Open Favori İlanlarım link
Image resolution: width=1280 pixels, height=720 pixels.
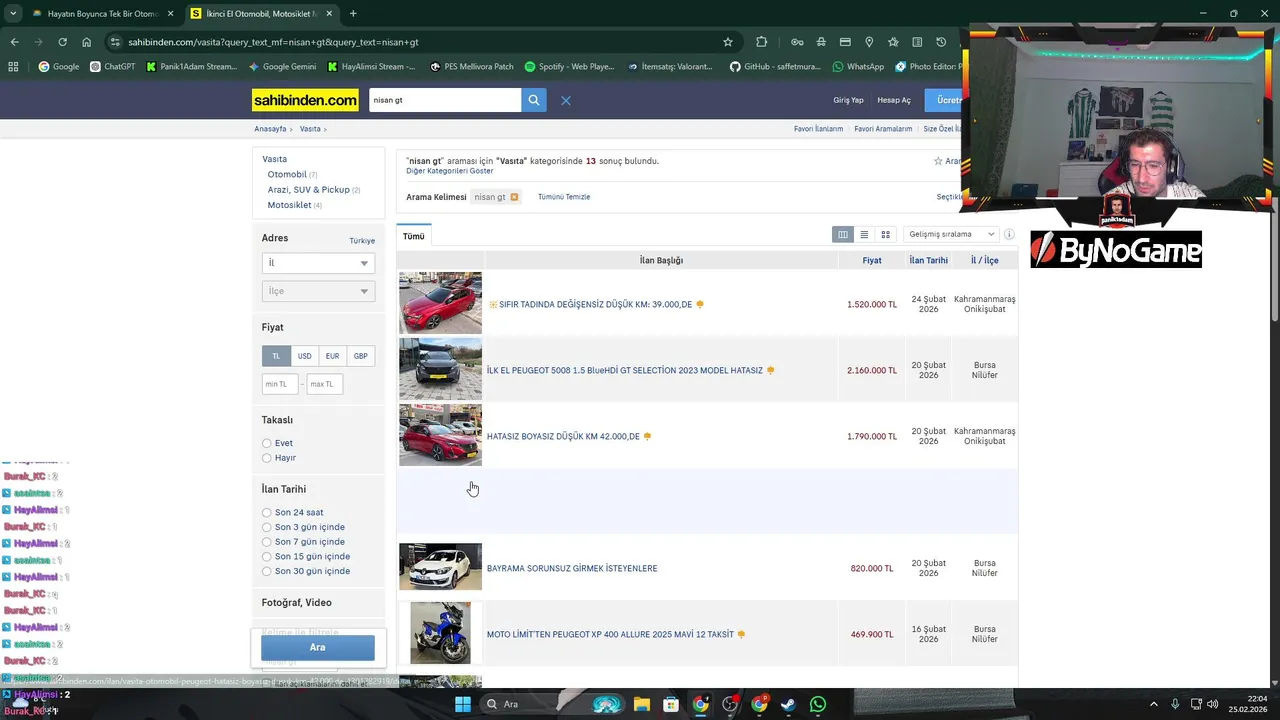point(818,129)
